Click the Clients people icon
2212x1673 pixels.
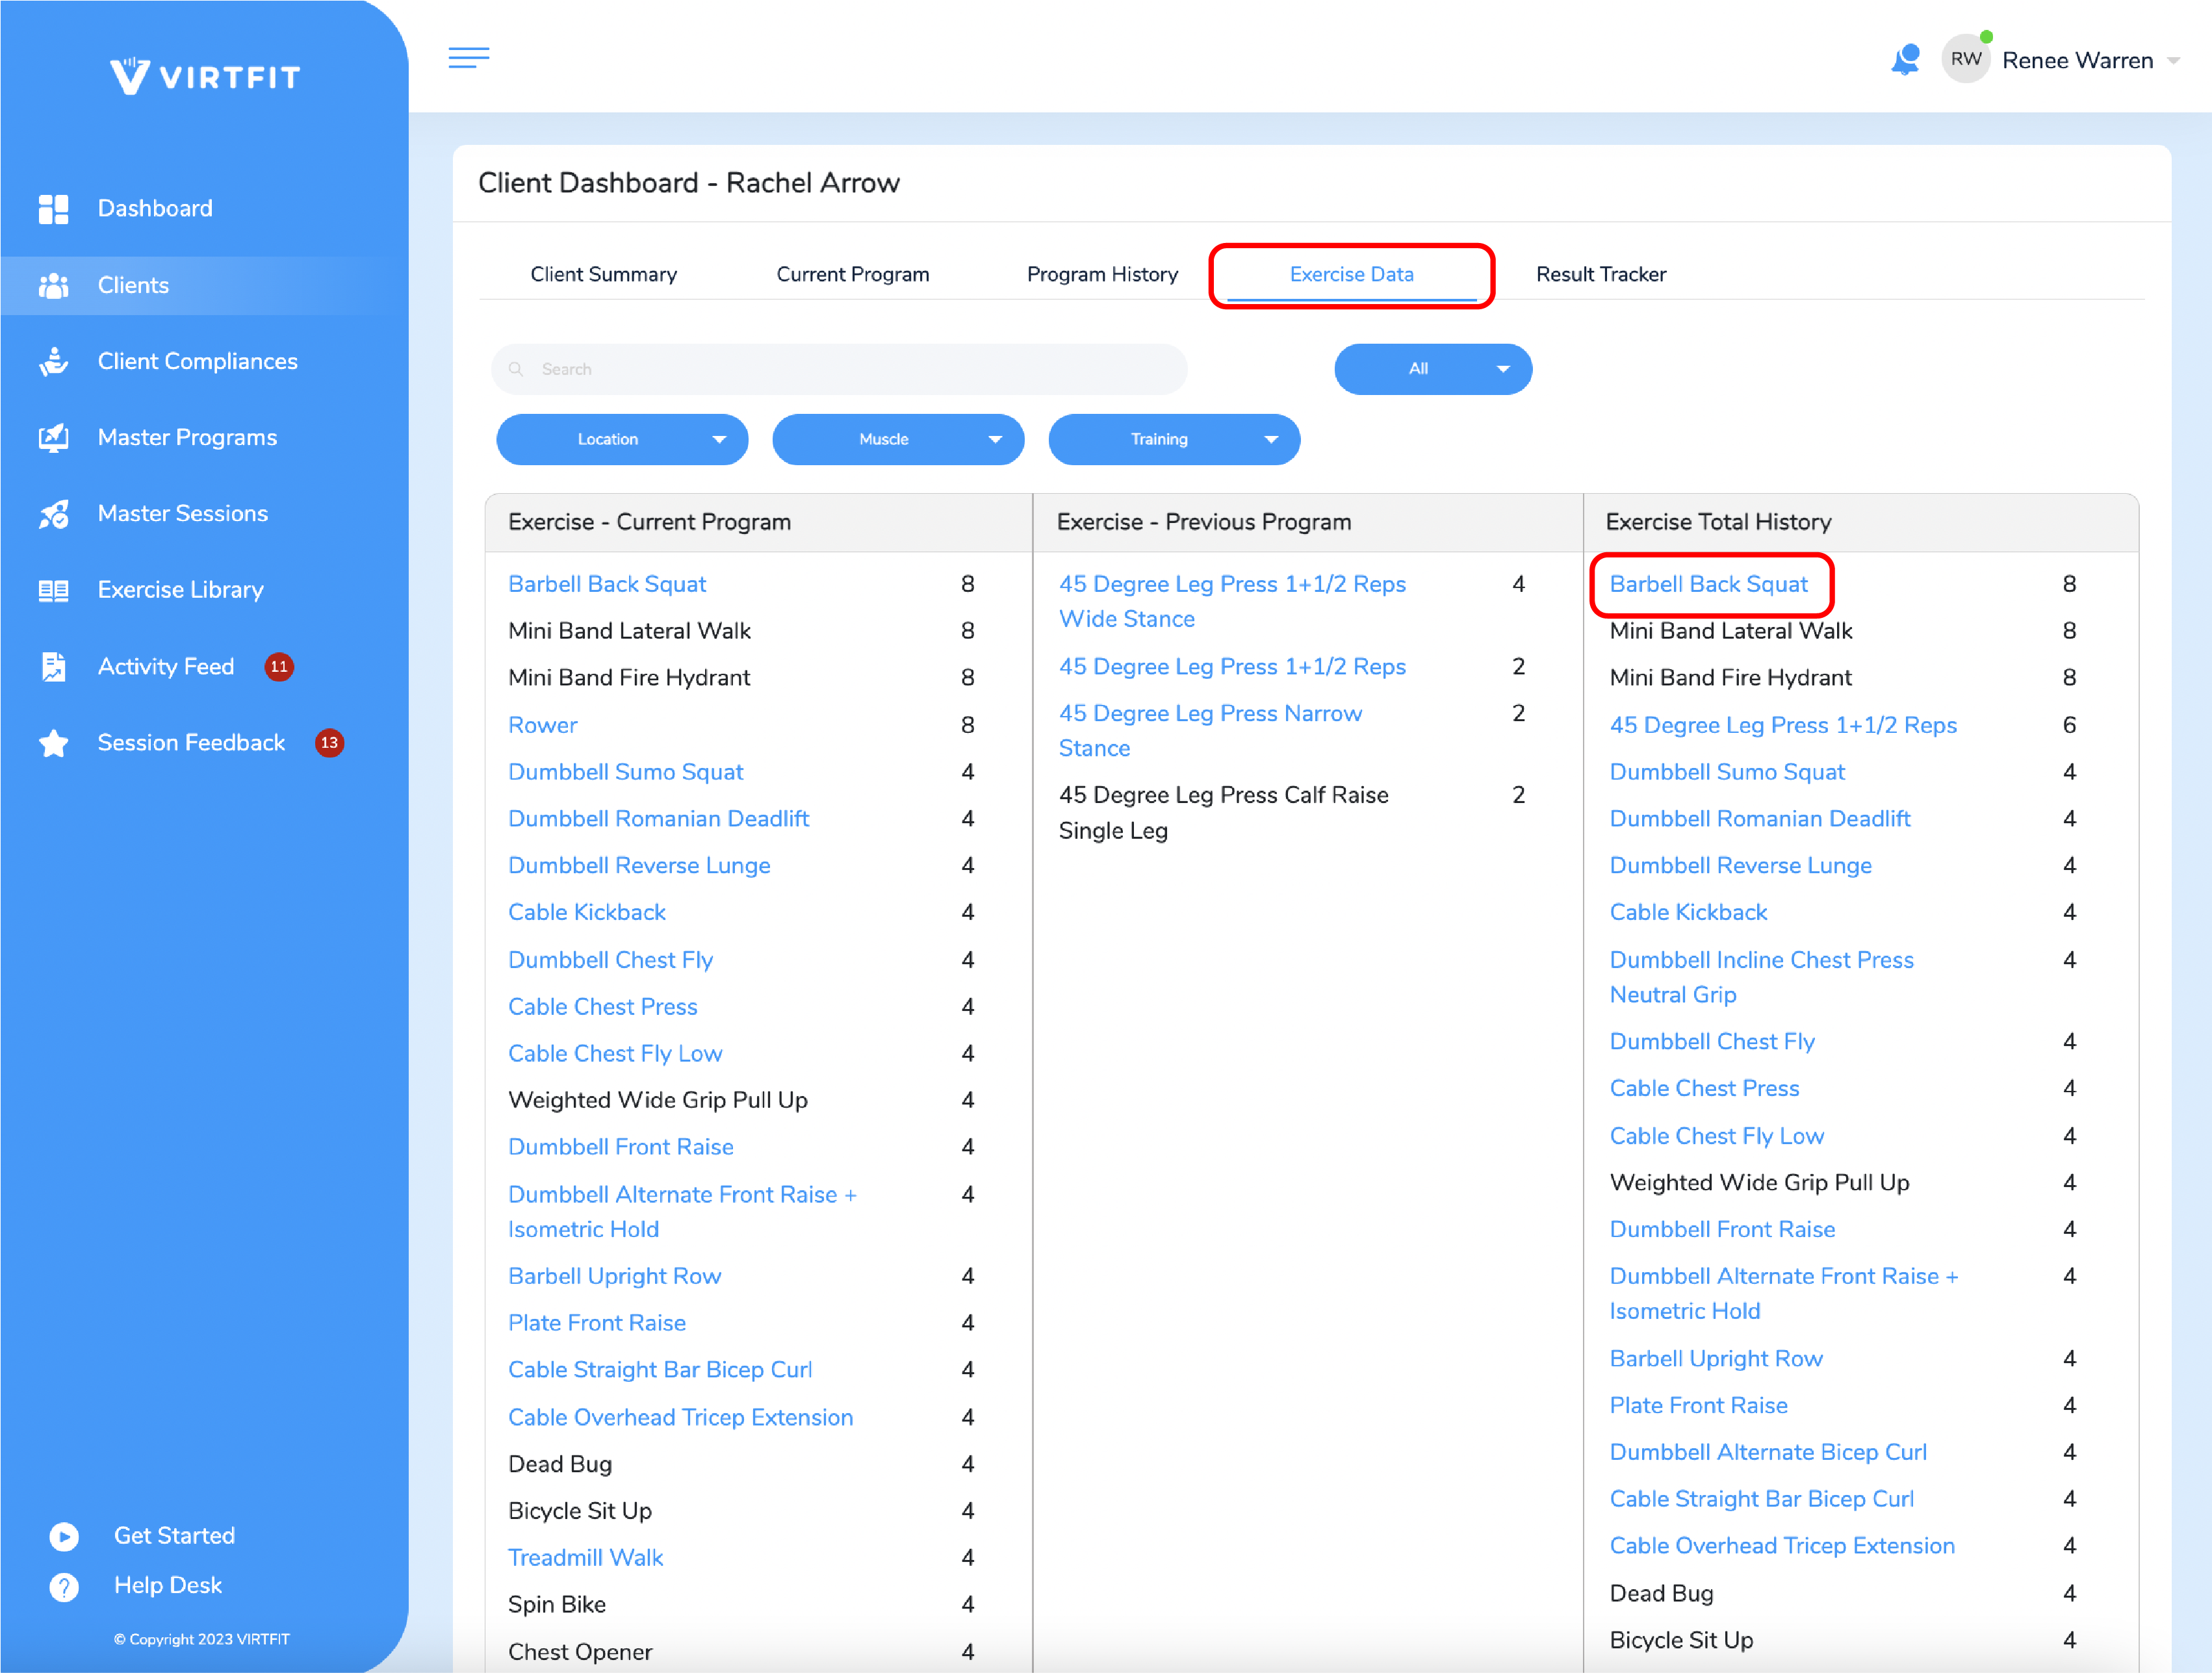point(53,286)
